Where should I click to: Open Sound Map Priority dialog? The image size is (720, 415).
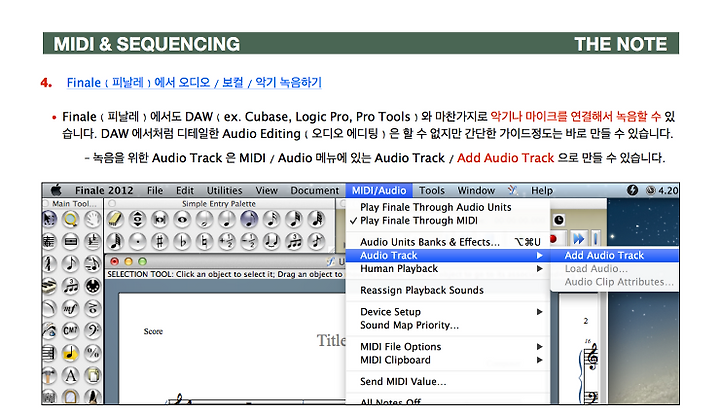[448, 325]
